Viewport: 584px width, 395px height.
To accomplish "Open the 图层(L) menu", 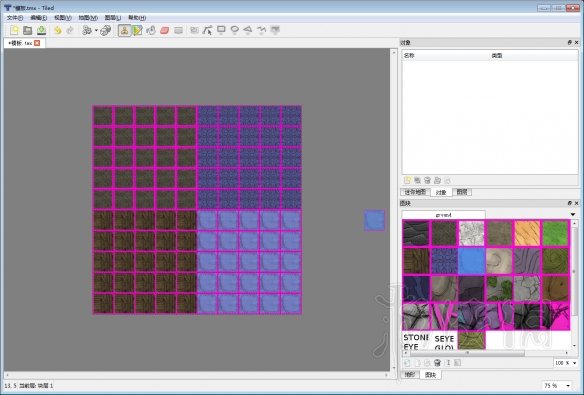I will (112, 17).
